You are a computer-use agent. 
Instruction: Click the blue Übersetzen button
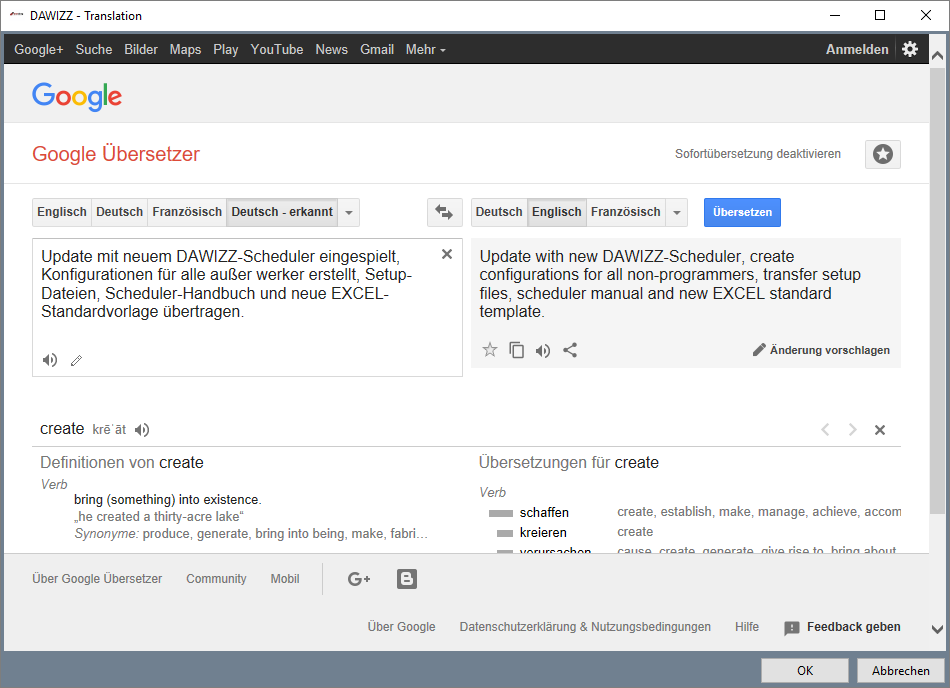742,213
